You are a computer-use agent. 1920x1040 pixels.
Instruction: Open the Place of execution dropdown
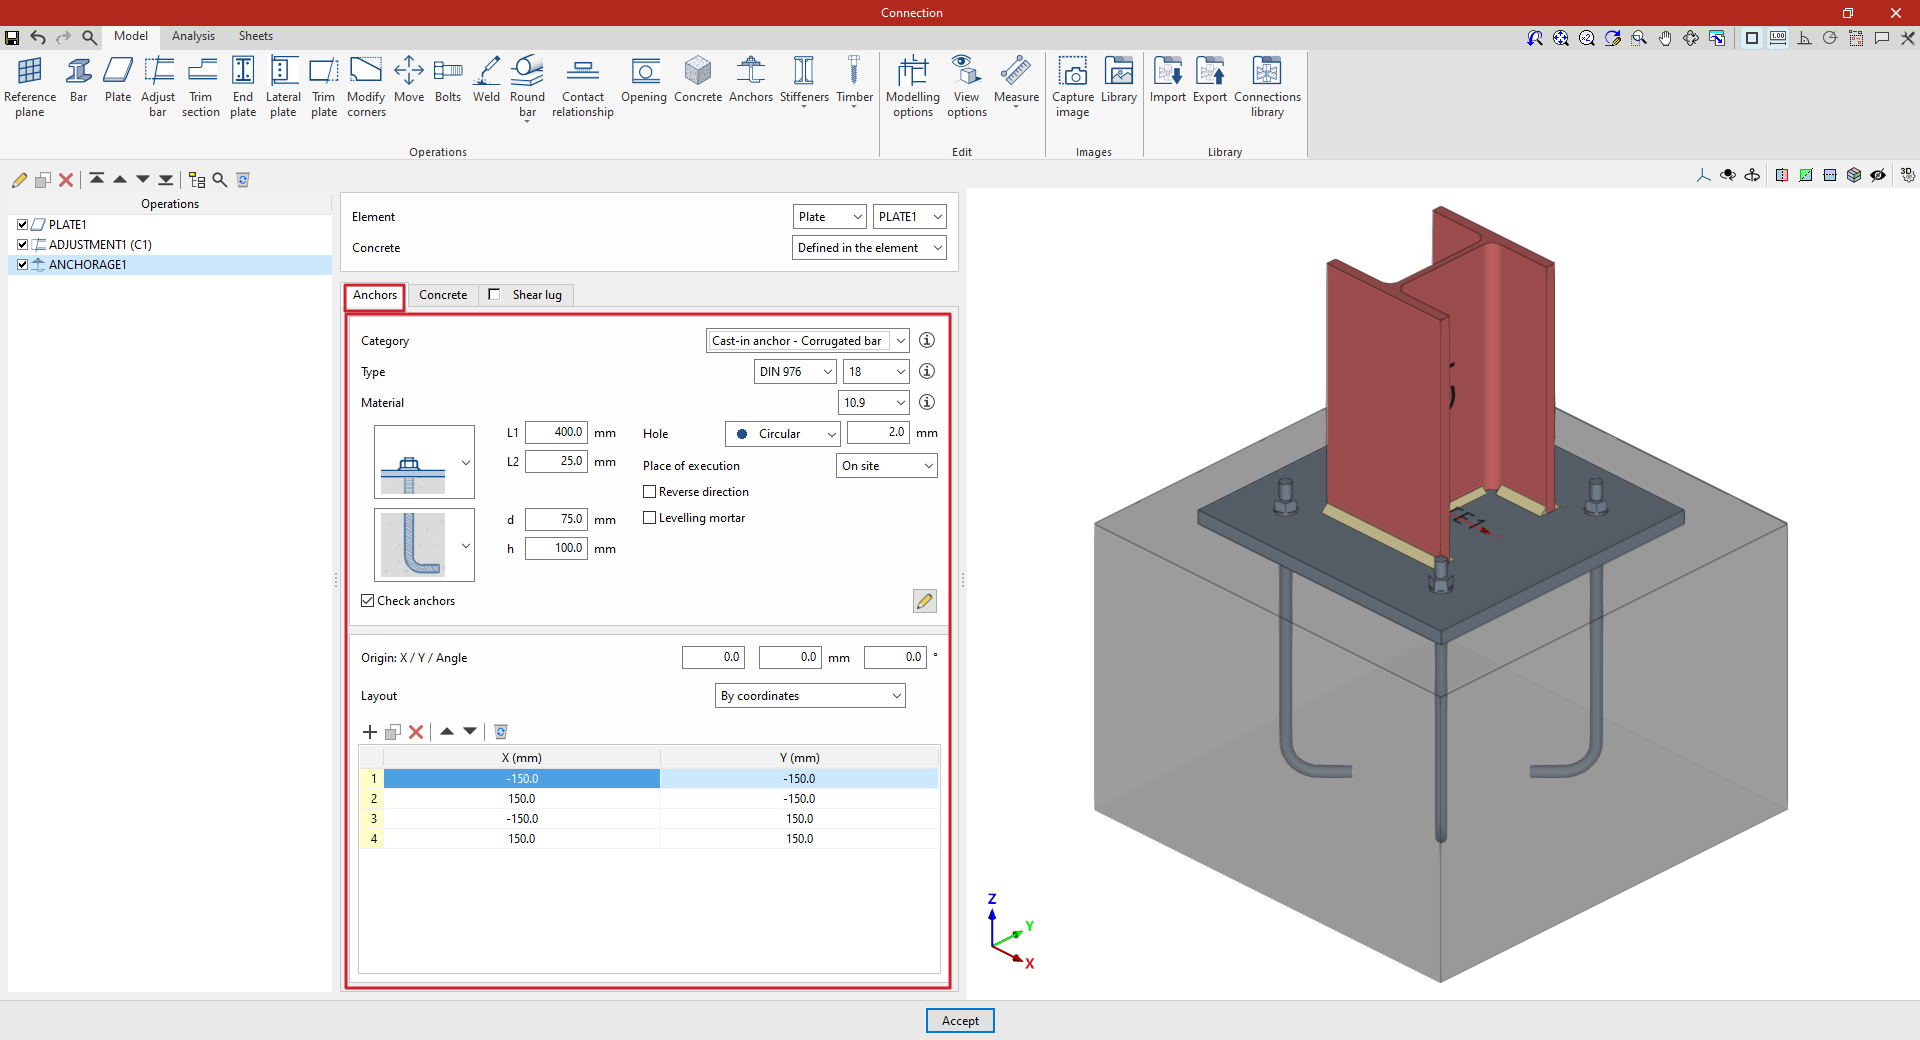coord(886,466)
